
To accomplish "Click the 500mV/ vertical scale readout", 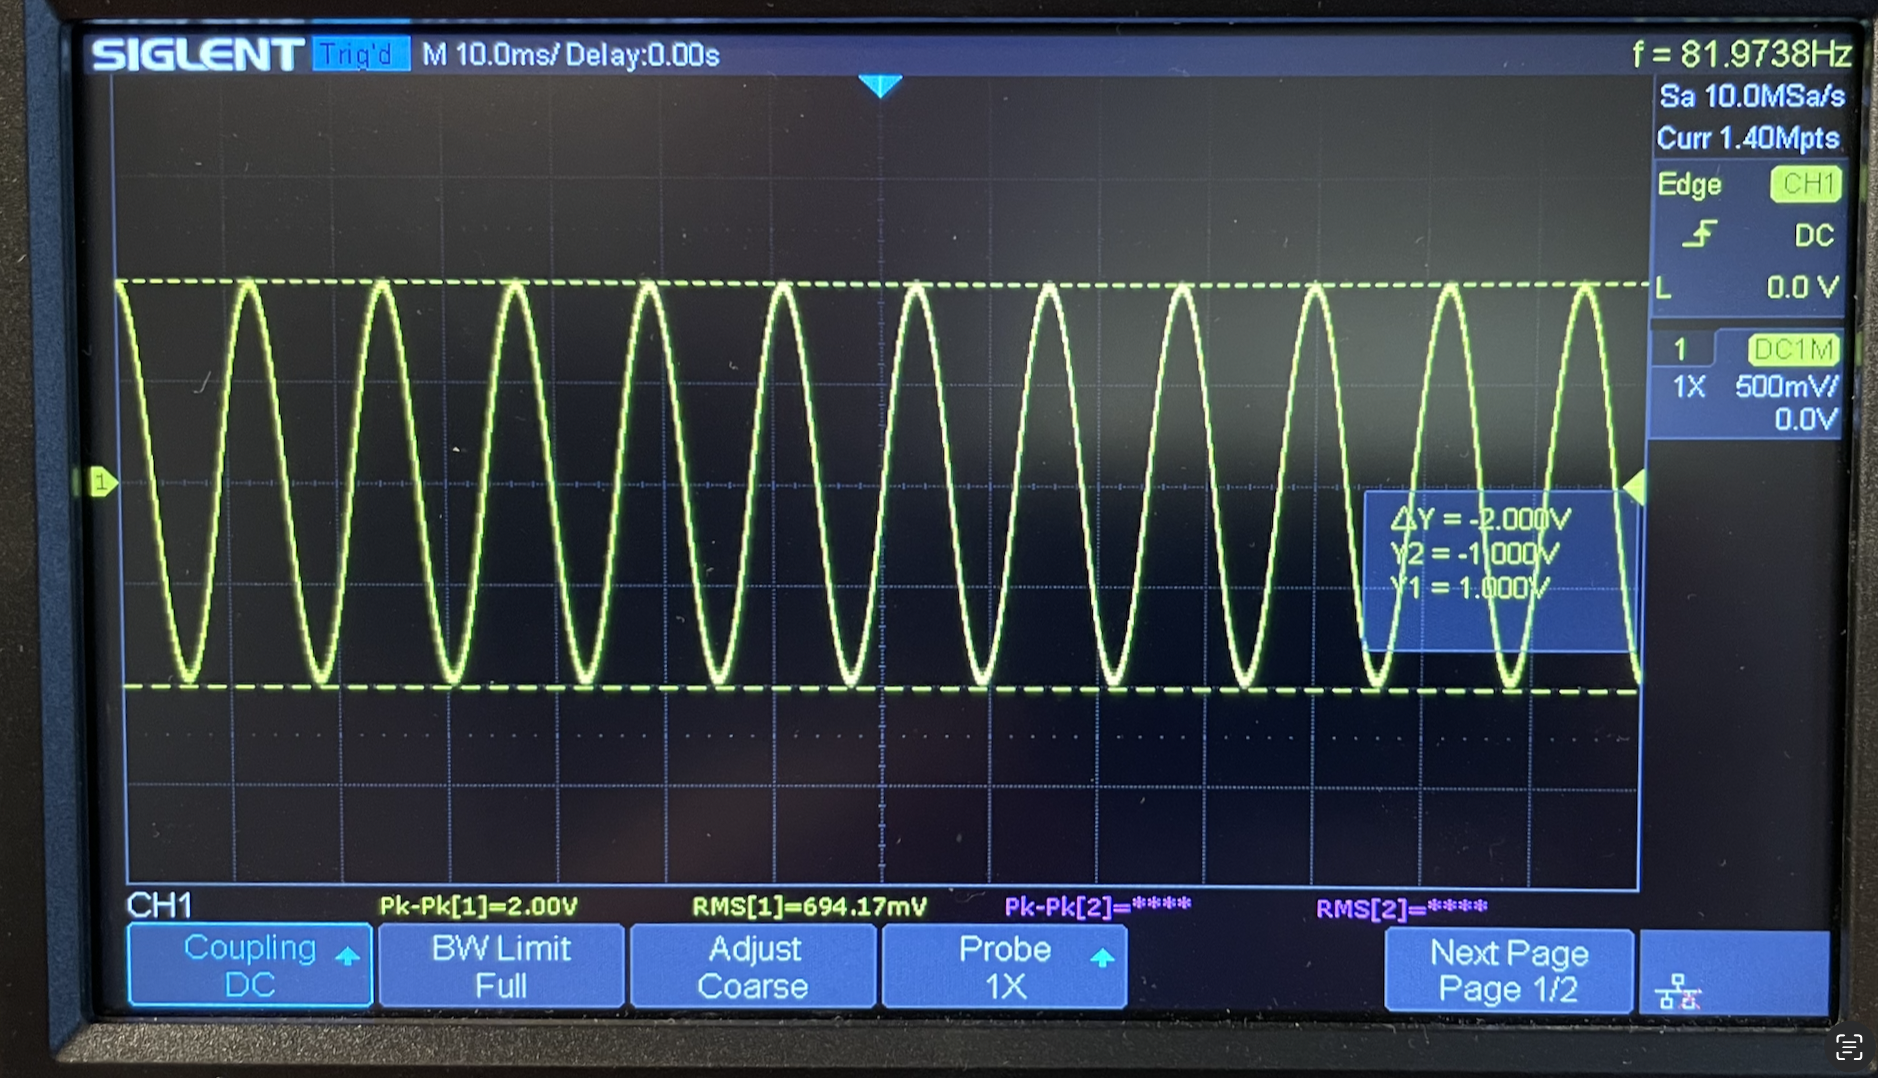I will (x=1785, y=387).
